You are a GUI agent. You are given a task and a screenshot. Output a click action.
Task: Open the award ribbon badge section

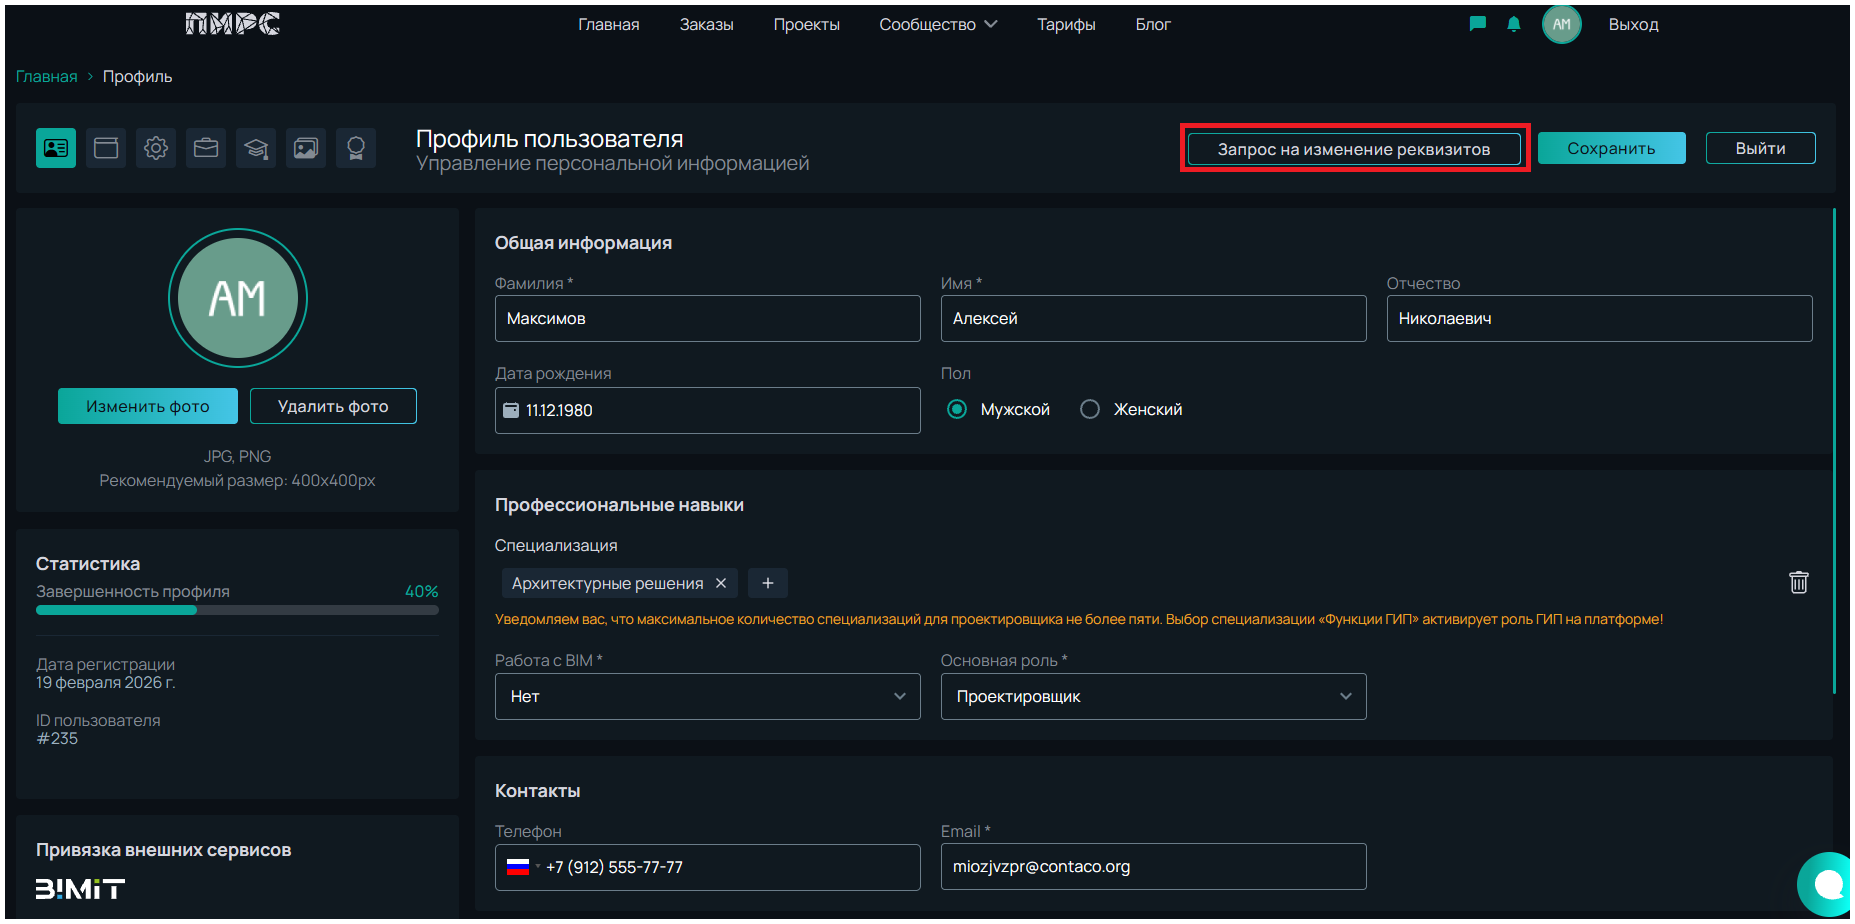tap(356, 148)
